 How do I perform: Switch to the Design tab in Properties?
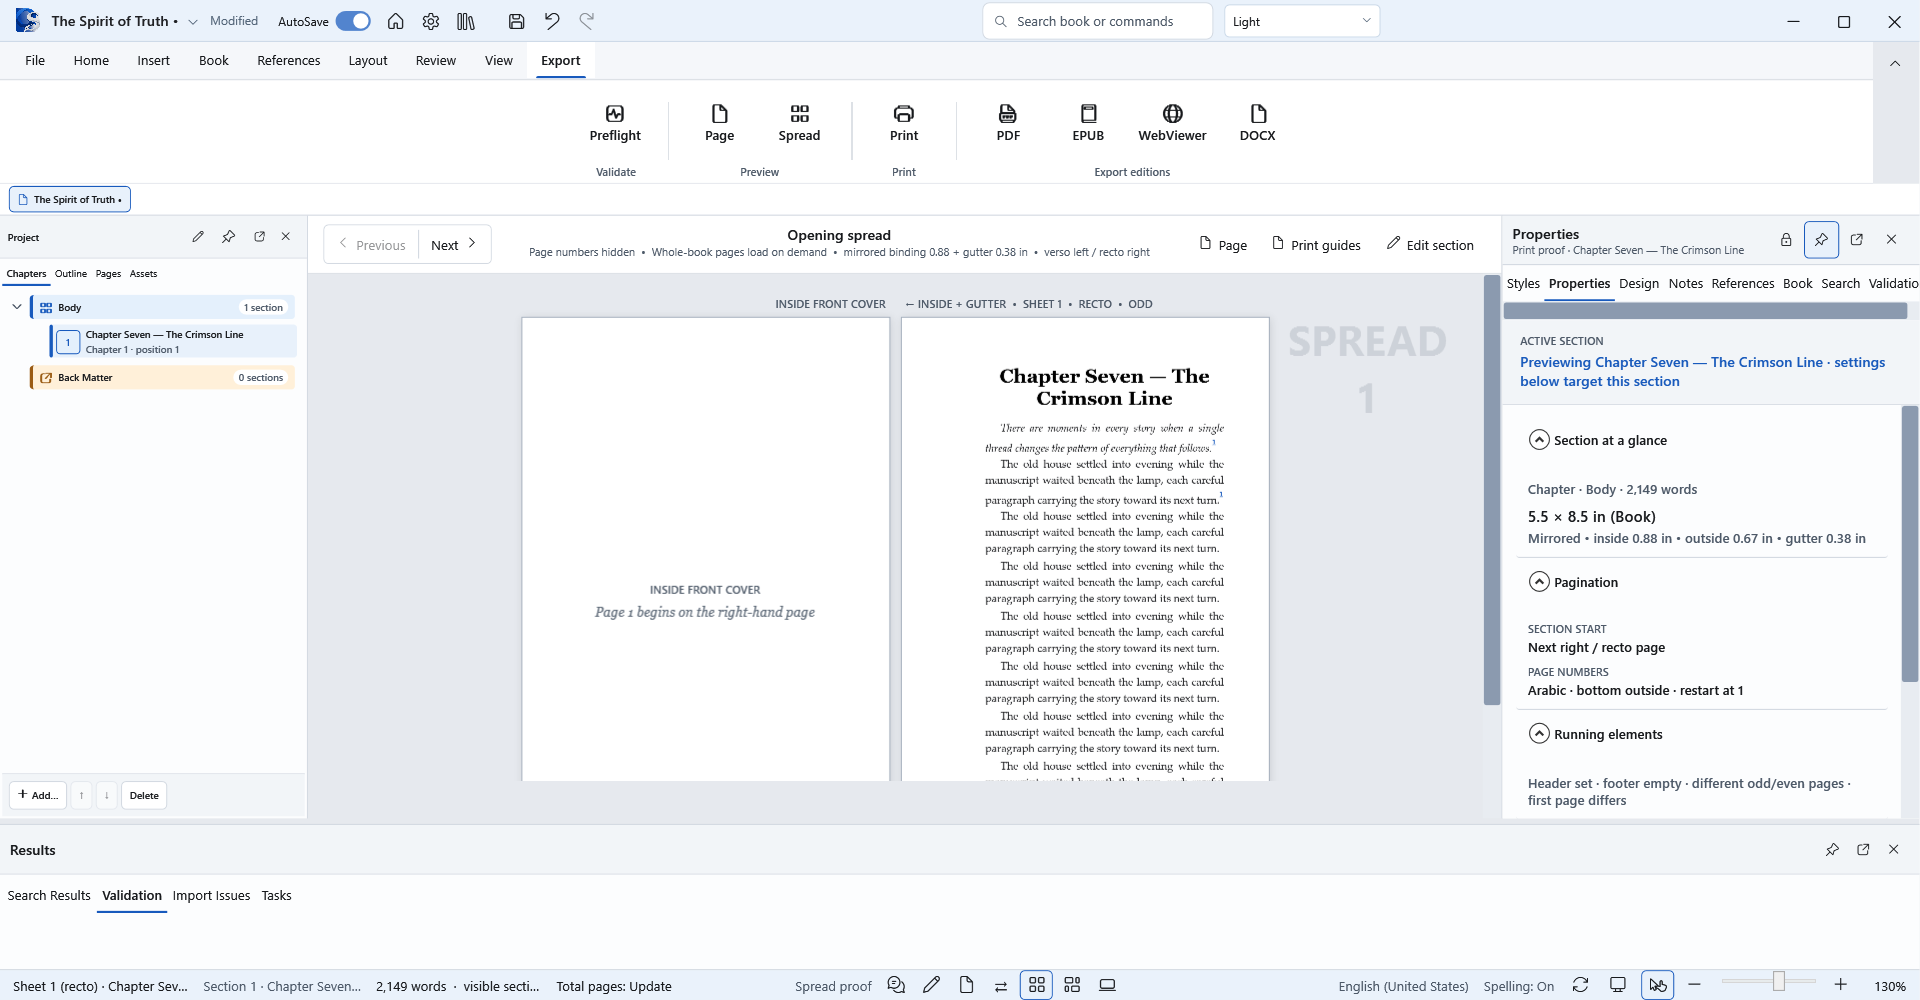click(1639, 284)
